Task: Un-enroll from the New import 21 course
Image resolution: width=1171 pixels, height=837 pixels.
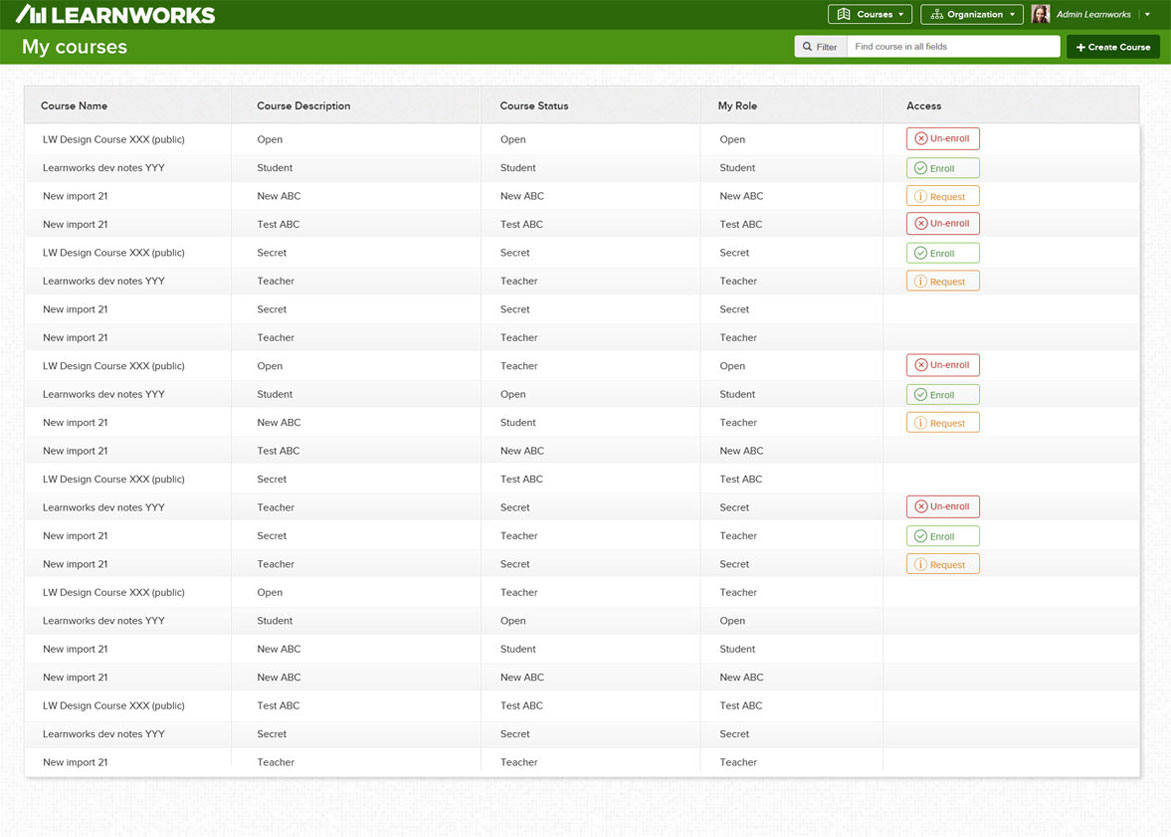Action: [x=942, y=223]
